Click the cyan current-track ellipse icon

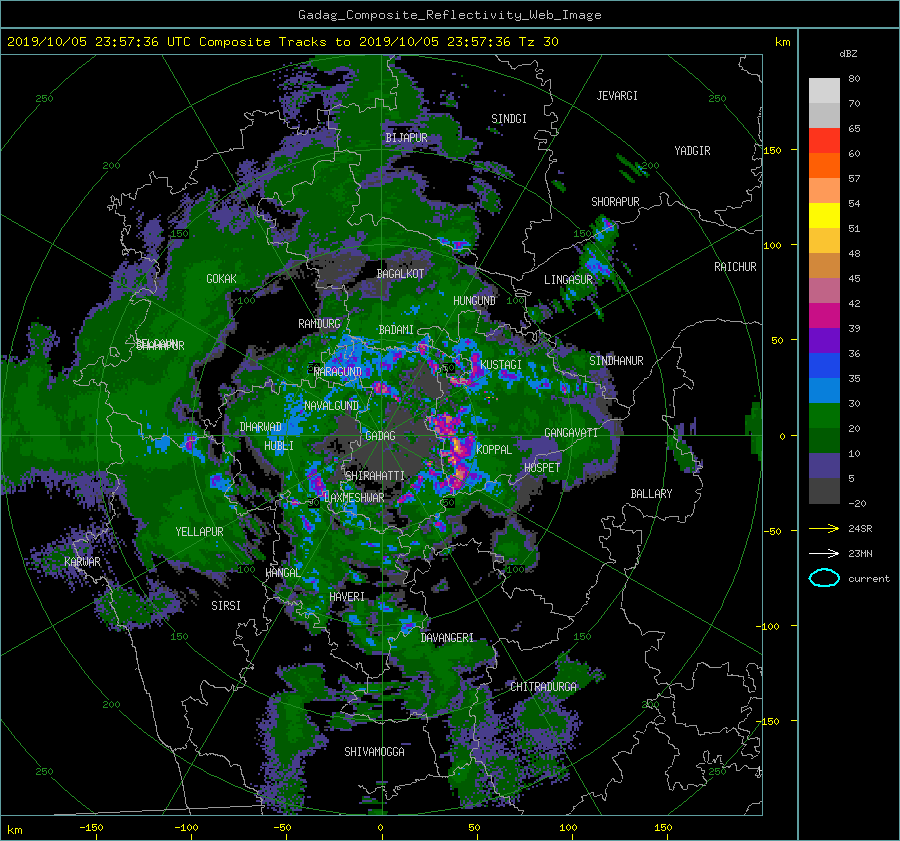pos(824,578)
